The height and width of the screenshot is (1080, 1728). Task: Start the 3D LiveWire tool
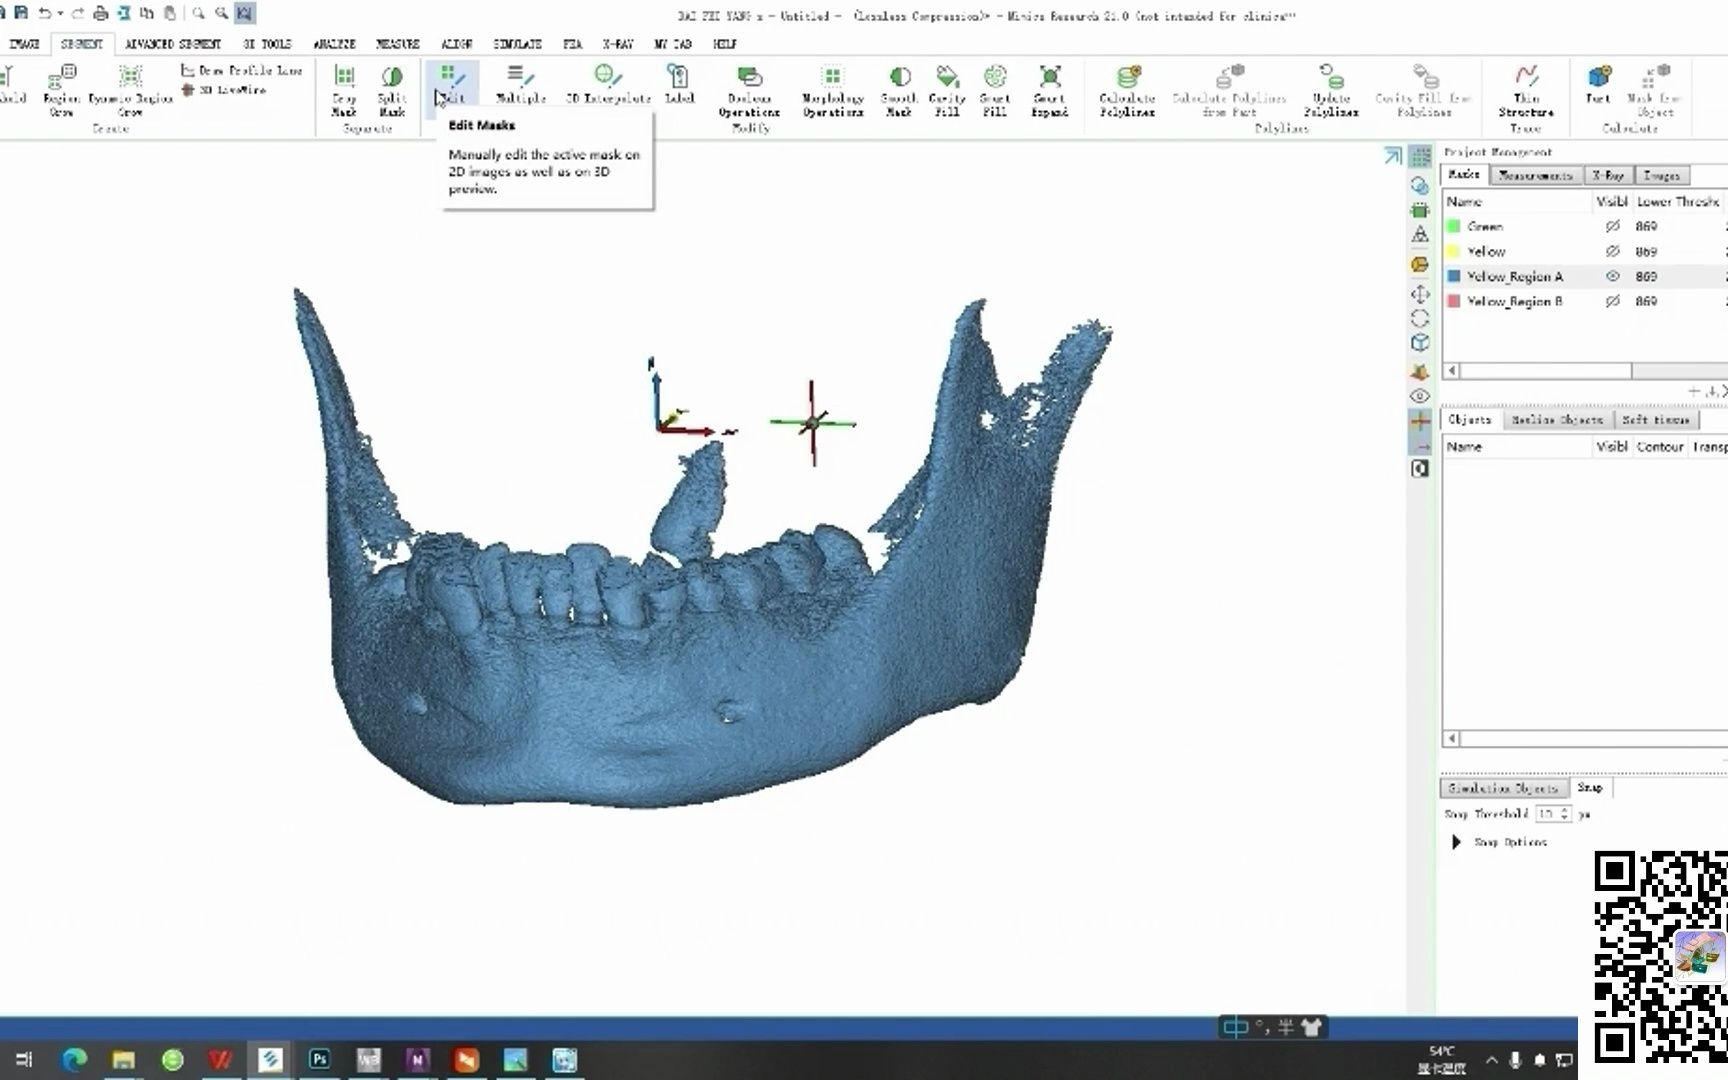pyautogui.click(x=224, y=89)
